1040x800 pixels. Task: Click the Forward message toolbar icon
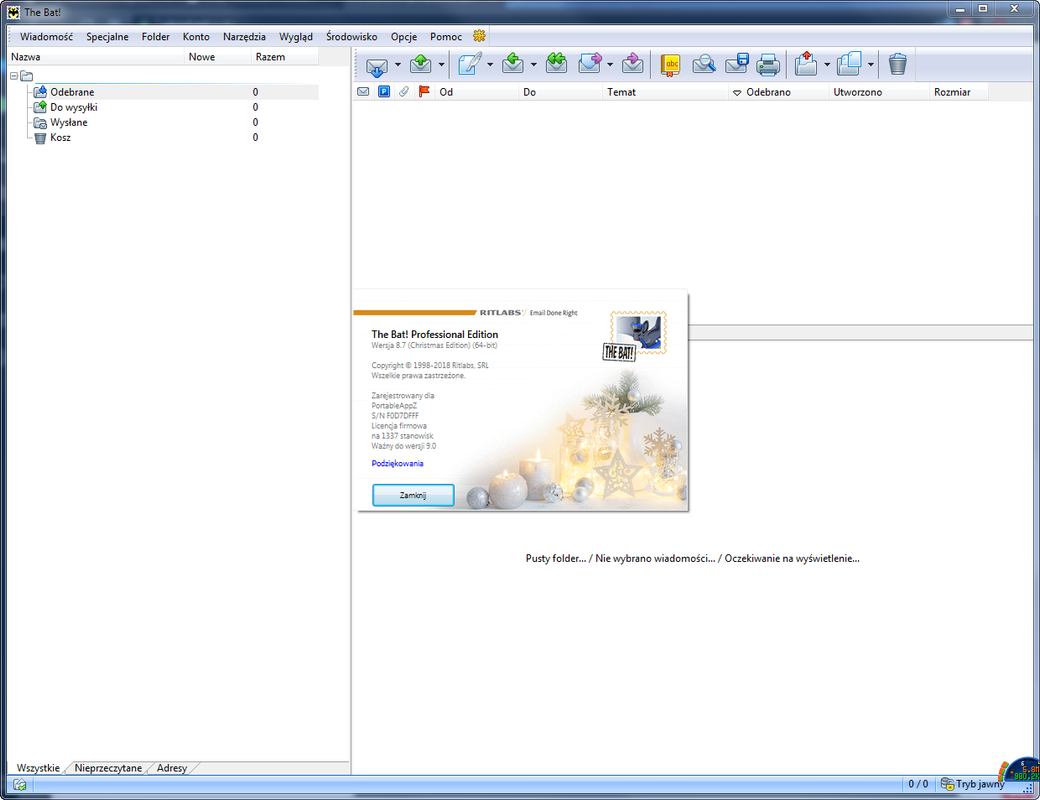pos(590,64)
